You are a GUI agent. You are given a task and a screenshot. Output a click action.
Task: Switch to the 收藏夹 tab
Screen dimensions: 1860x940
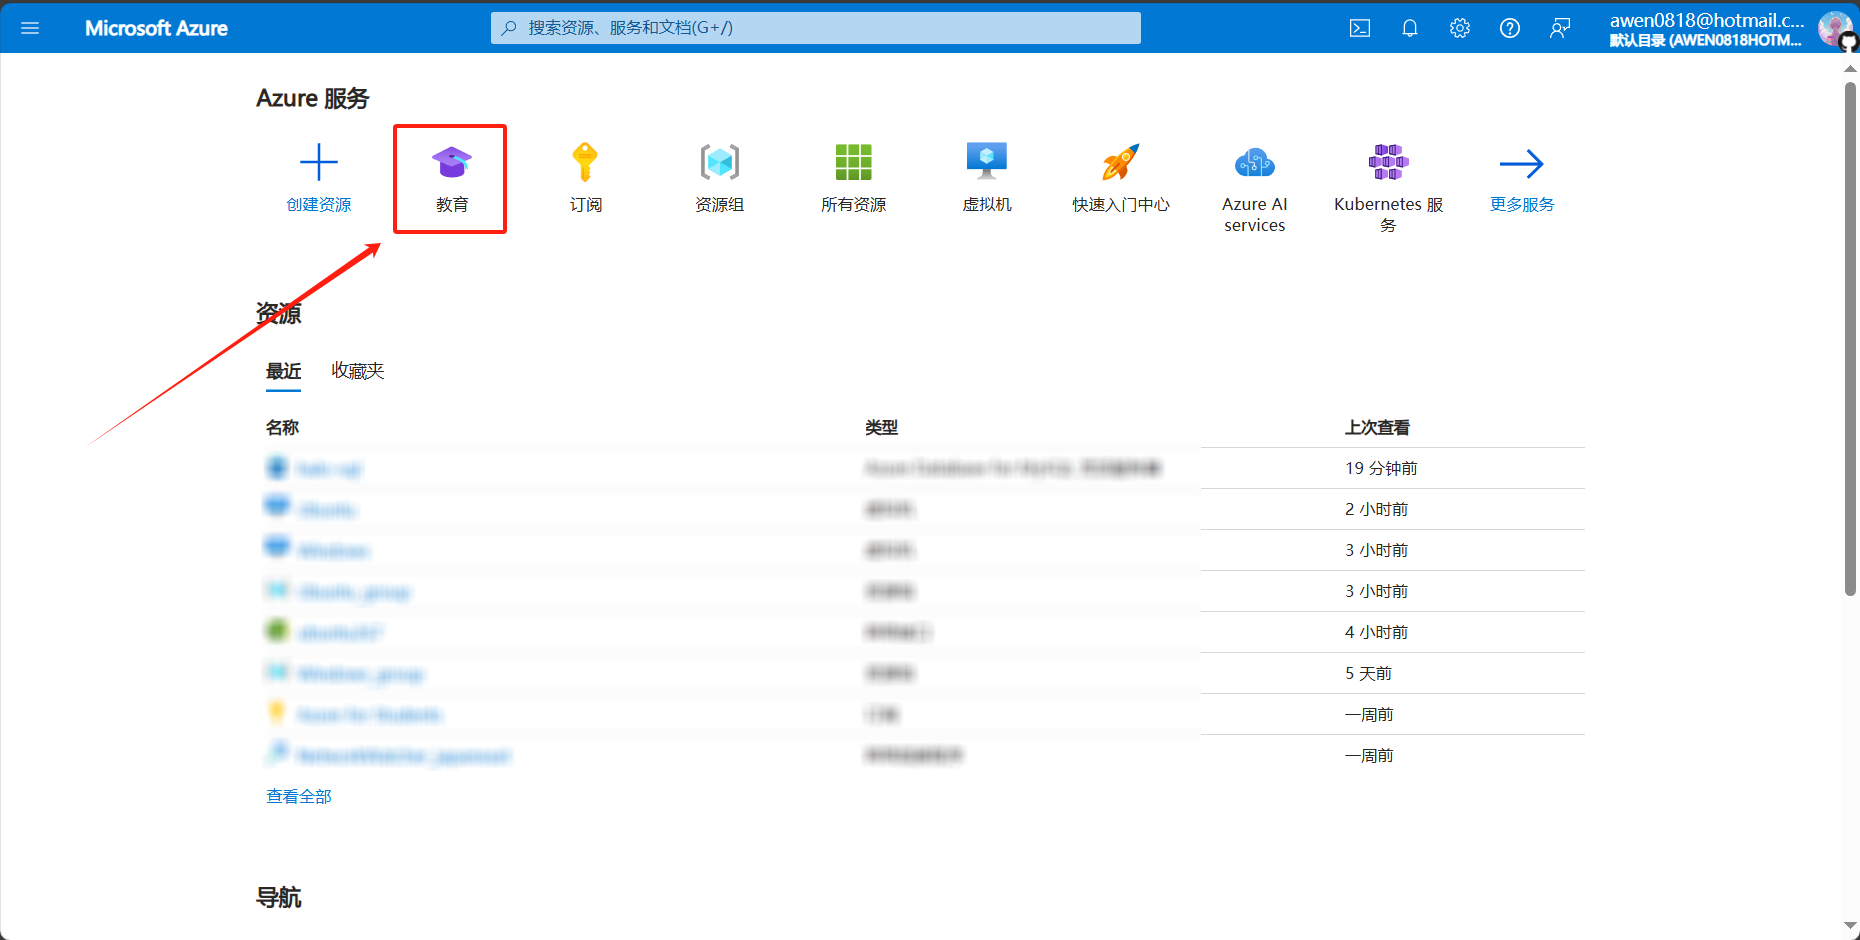(x=358, y=371)
